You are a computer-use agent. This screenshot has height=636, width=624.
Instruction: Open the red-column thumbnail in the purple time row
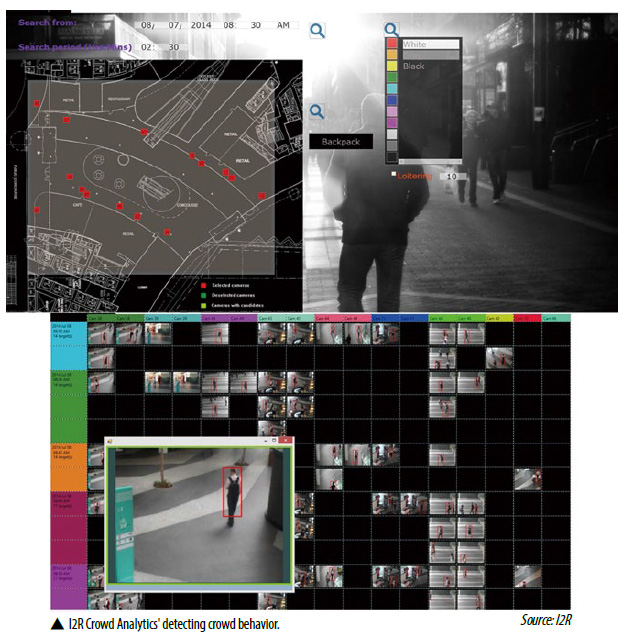click(527, 576)
